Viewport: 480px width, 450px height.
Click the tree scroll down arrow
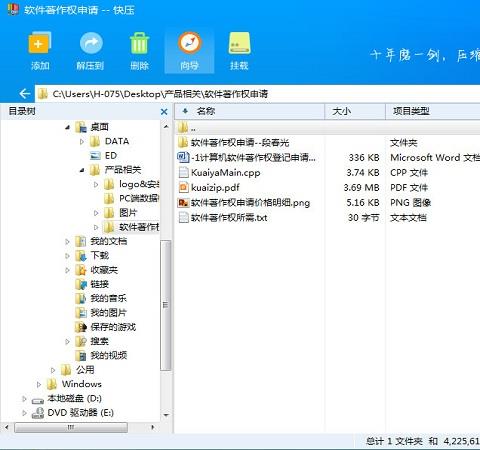coord(166,415)
